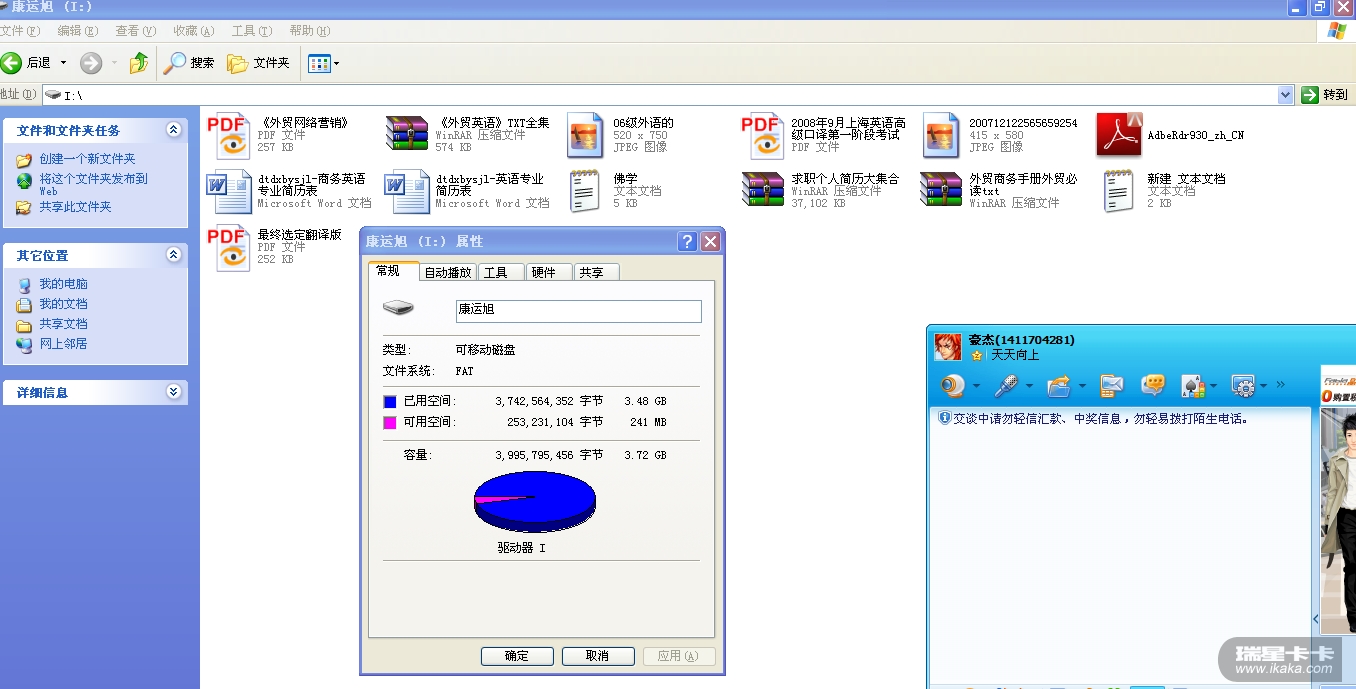
Task: Select the 求职个人简历大集合 archive
Action: 821,191
